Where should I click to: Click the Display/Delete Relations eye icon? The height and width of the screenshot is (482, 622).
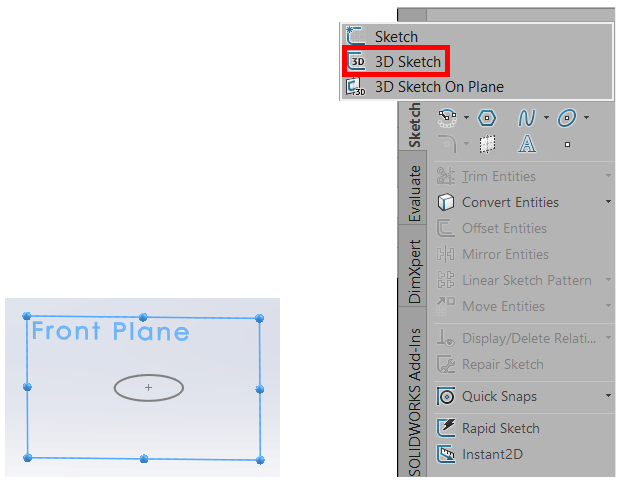(446, 338)
